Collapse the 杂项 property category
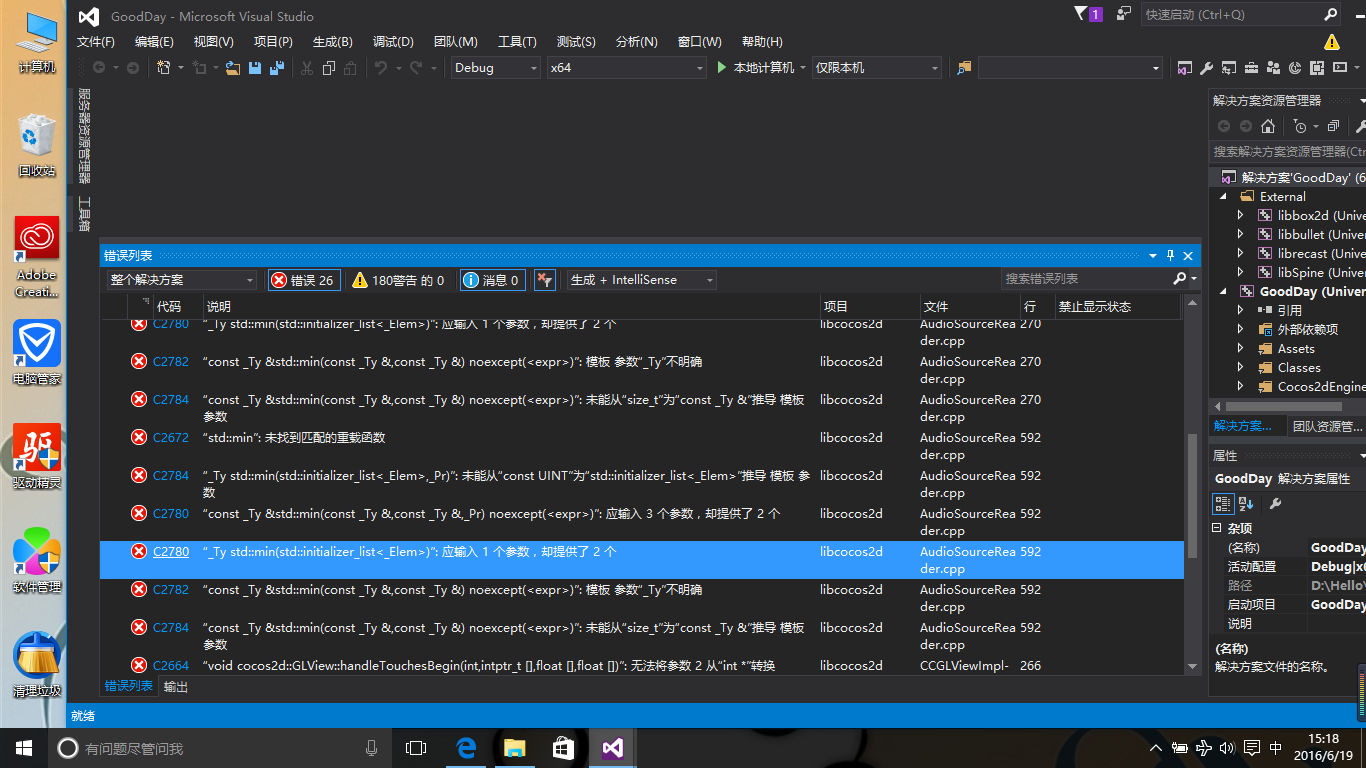The width and height of the screenshot is (1366, 768). 1217,528
